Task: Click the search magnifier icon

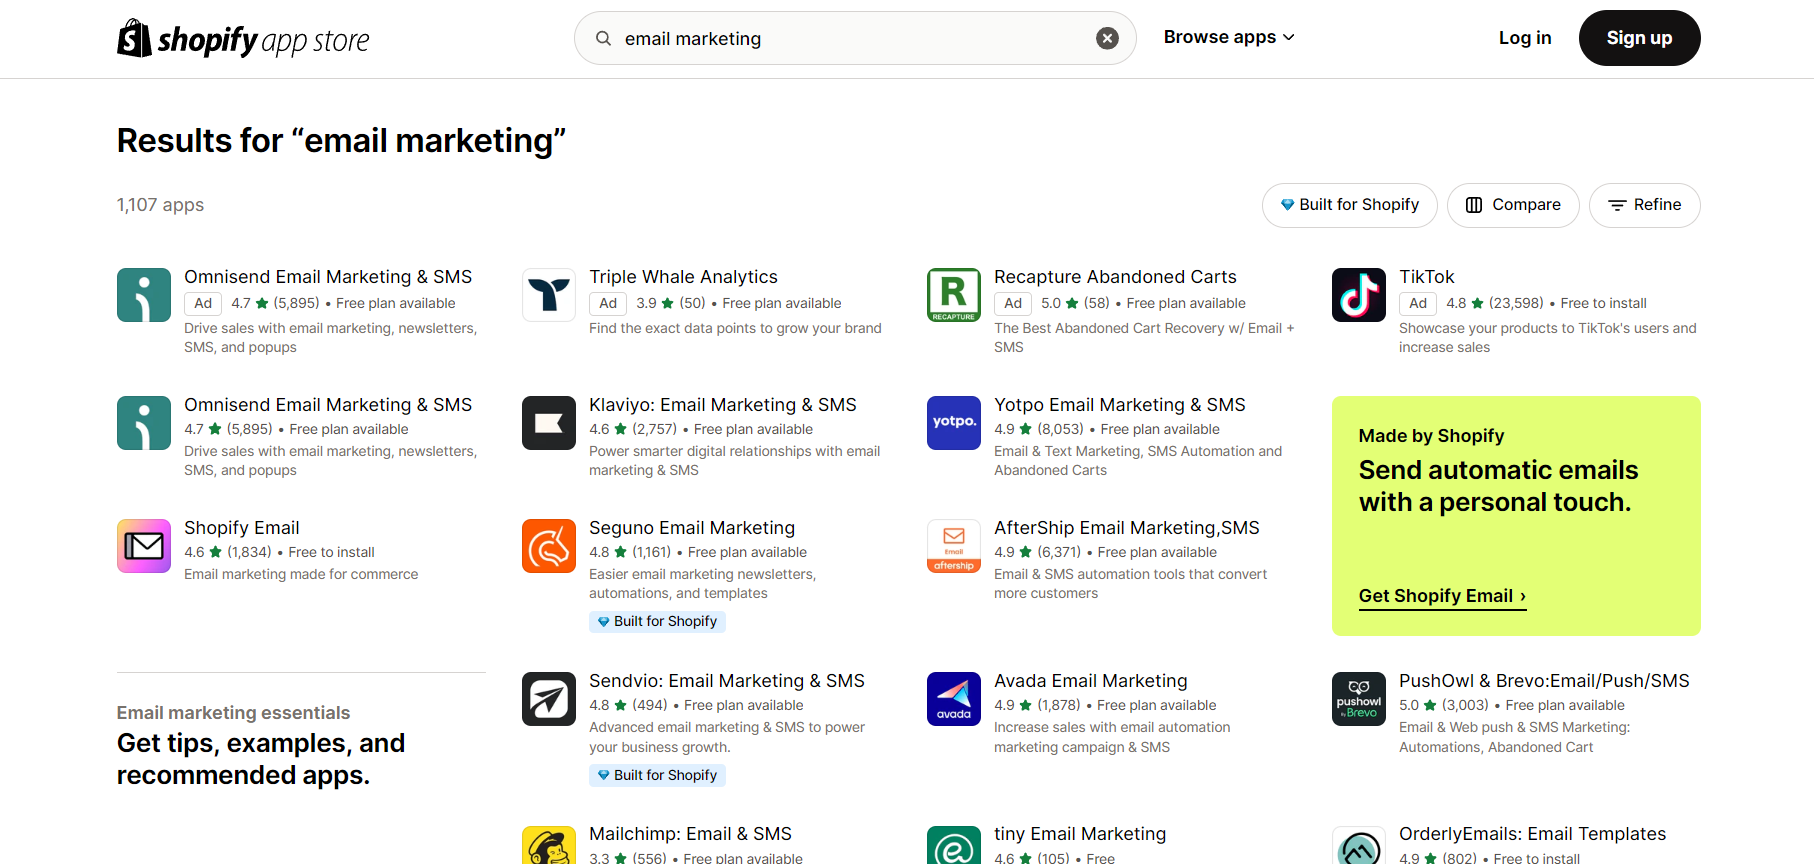Action: point(604,38)
